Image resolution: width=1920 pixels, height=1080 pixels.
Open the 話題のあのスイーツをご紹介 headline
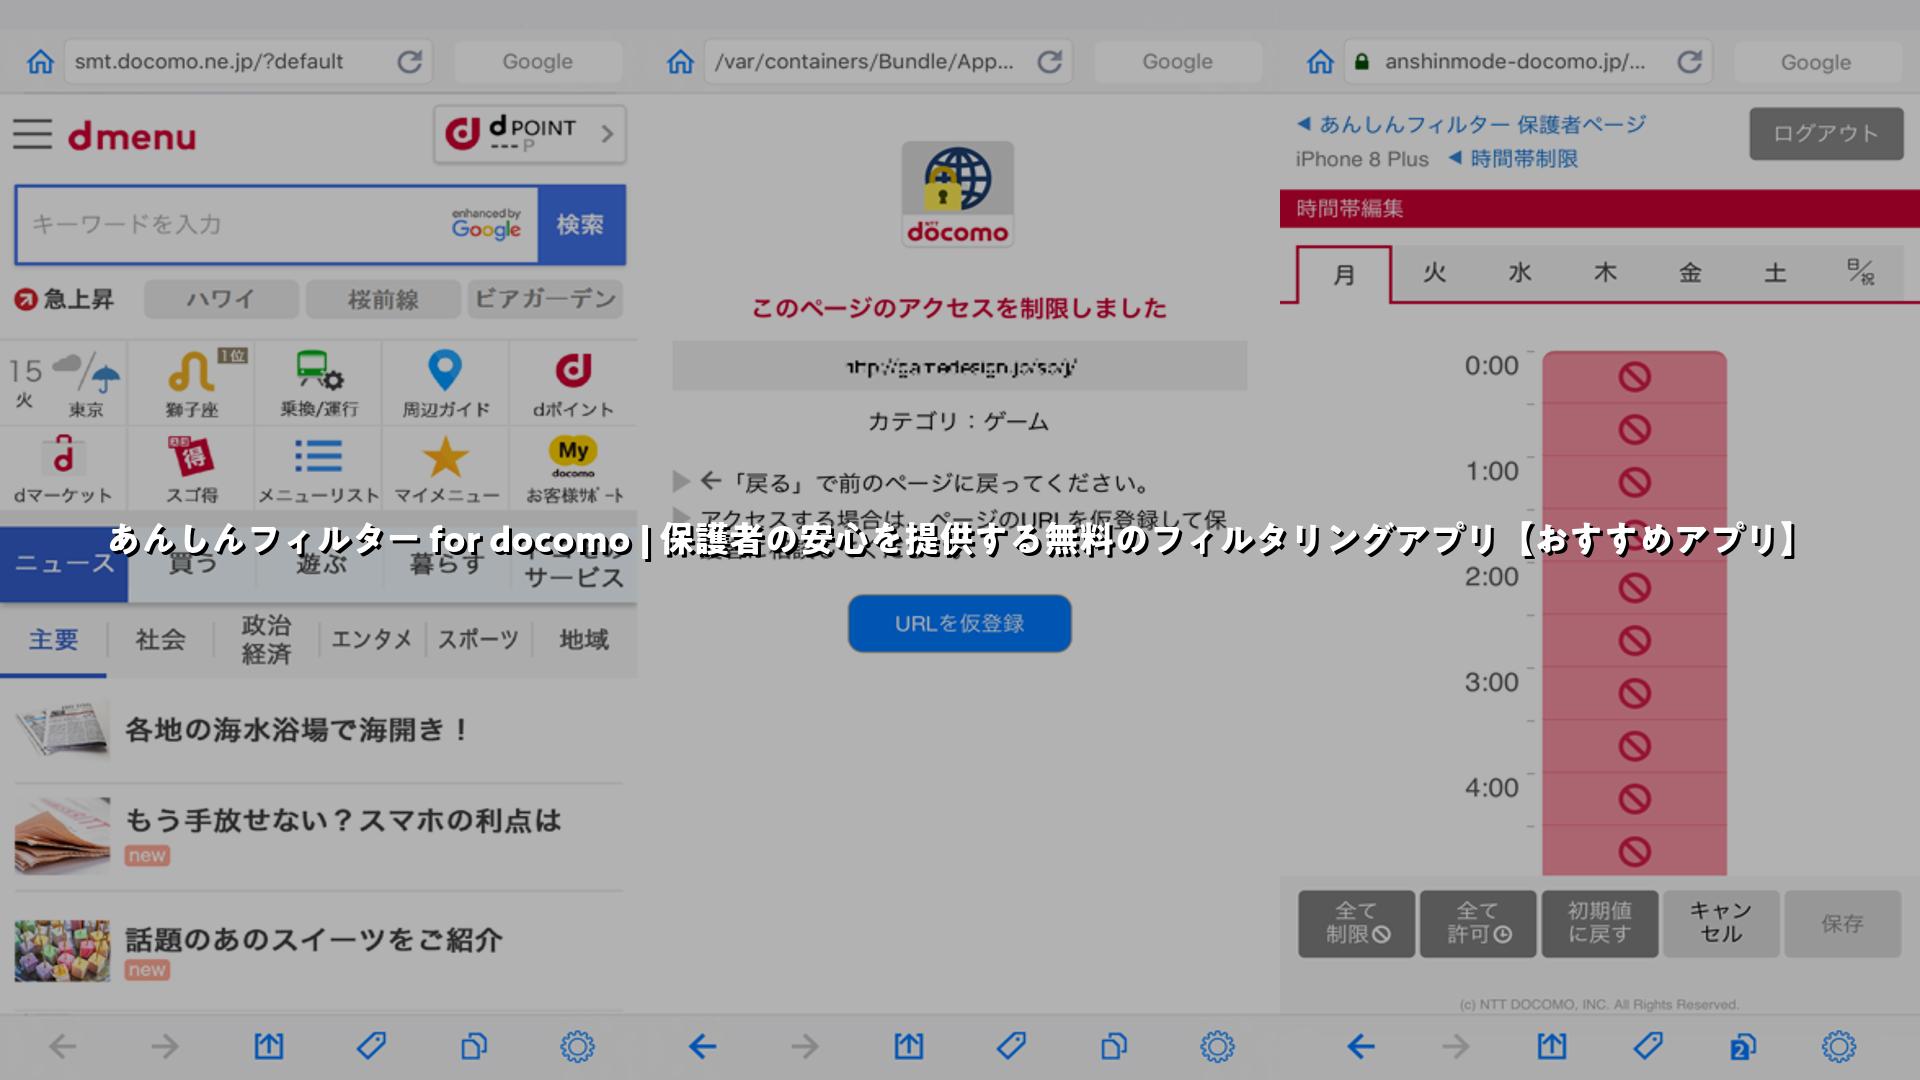[x=313, y=940]
